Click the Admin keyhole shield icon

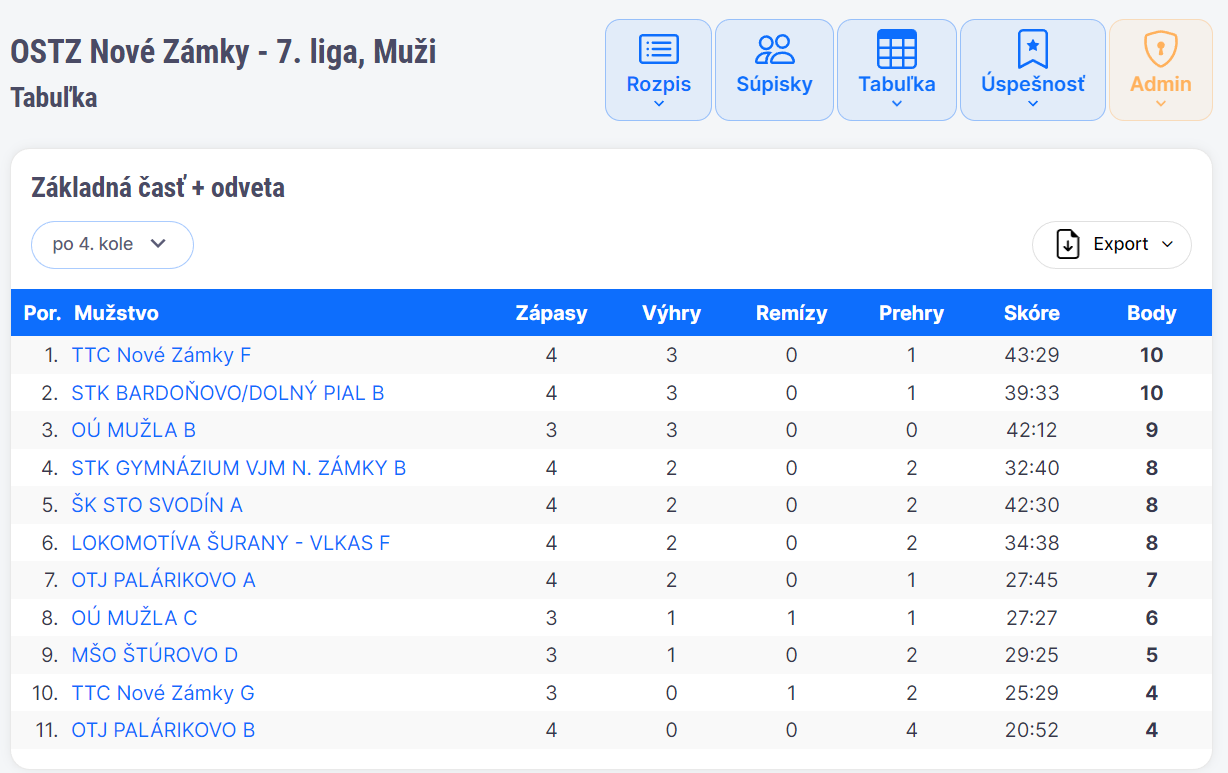(1161, 49)
